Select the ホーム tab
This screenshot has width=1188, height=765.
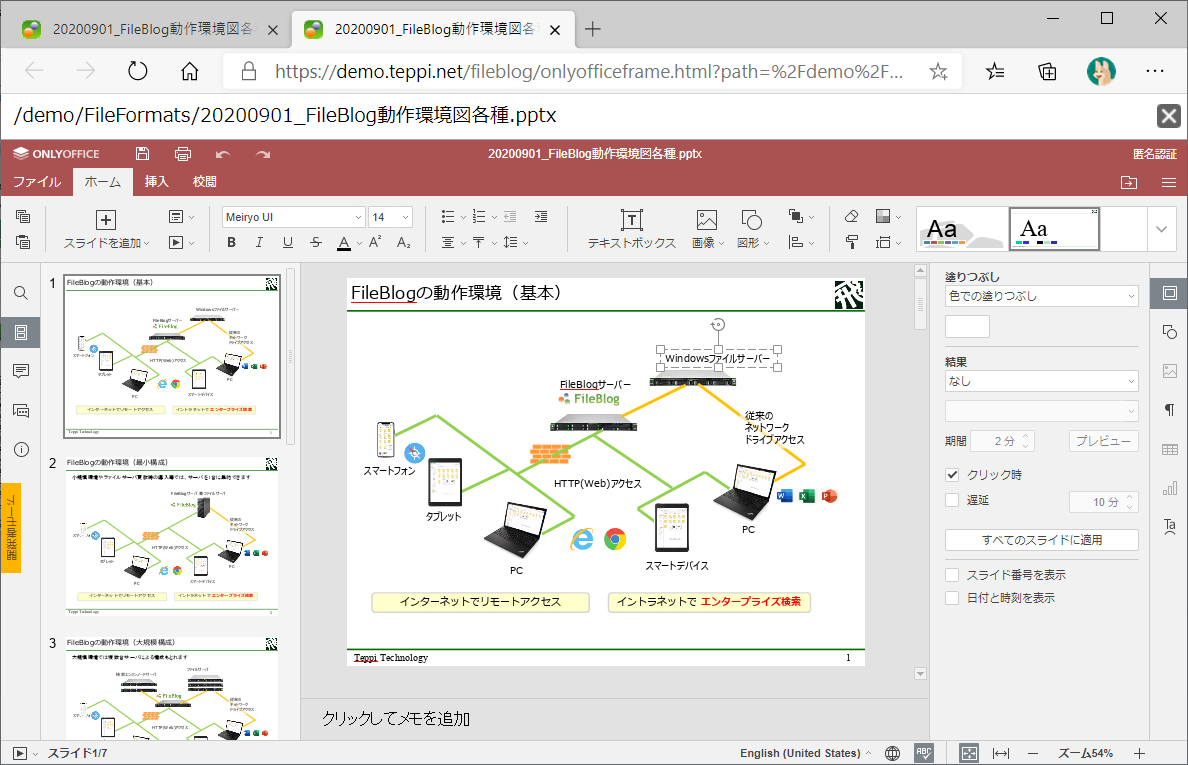point(103,182)
